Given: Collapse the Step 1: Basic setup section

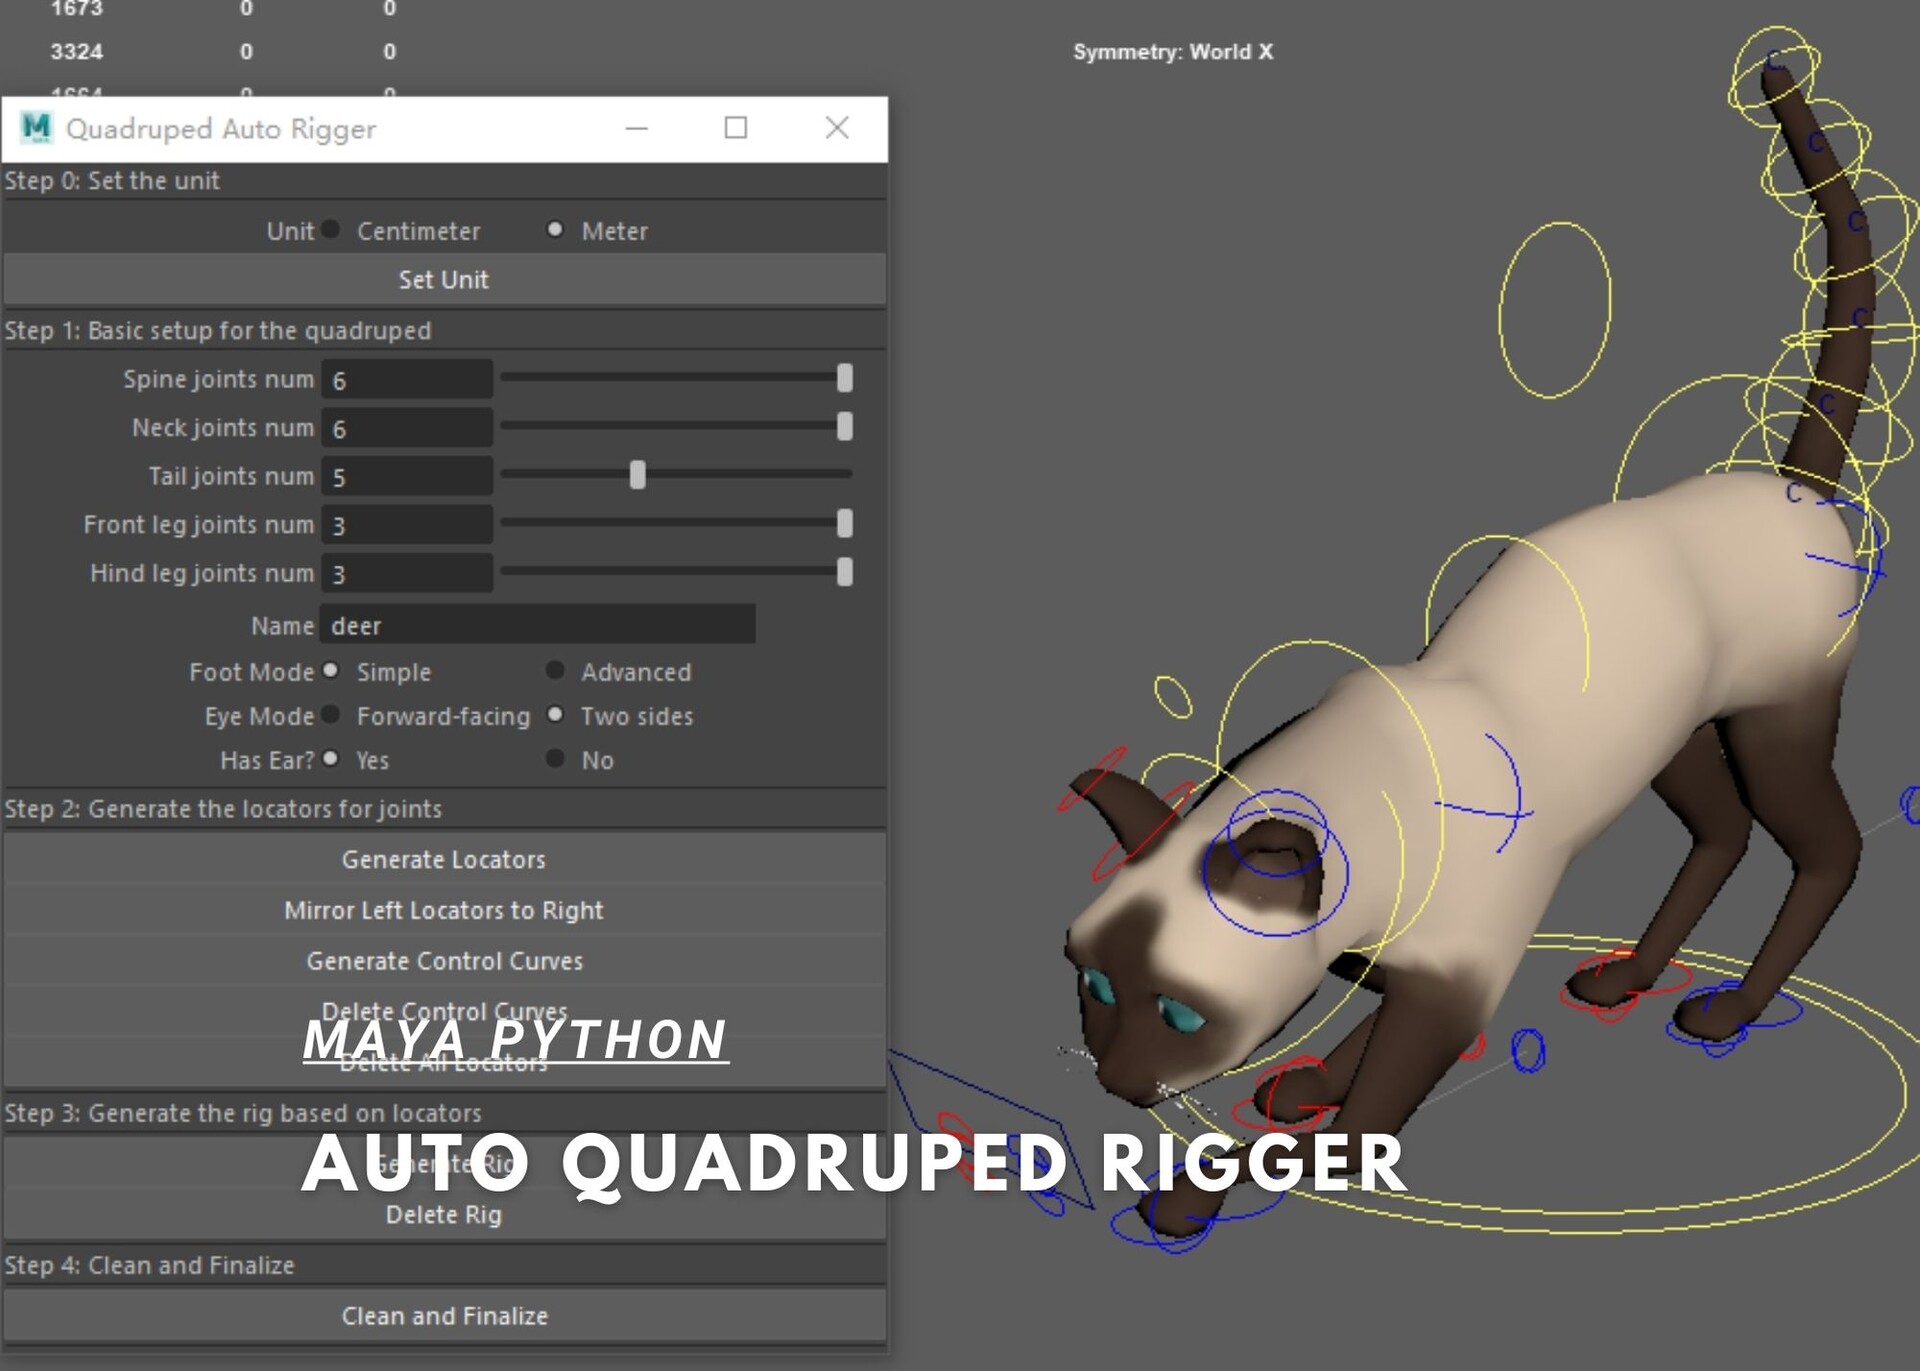Looking at the screenshot, I should click(x=218, y=330).
